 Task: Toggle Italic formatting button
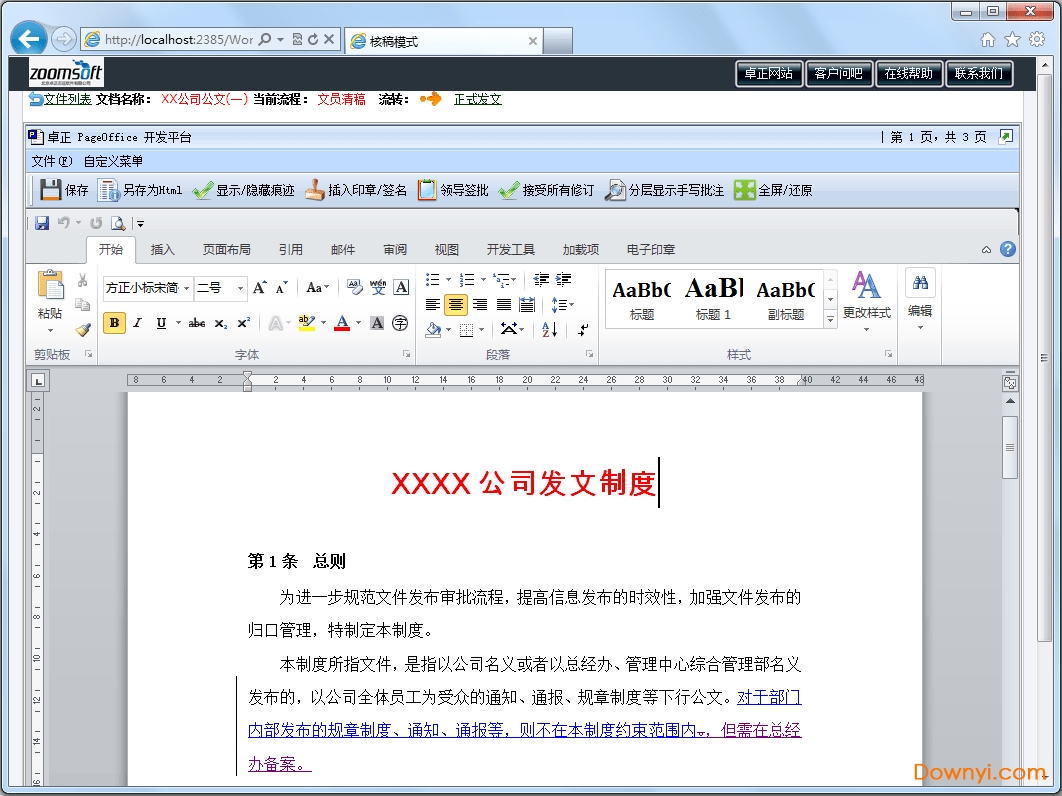click(x=137, y=323)
